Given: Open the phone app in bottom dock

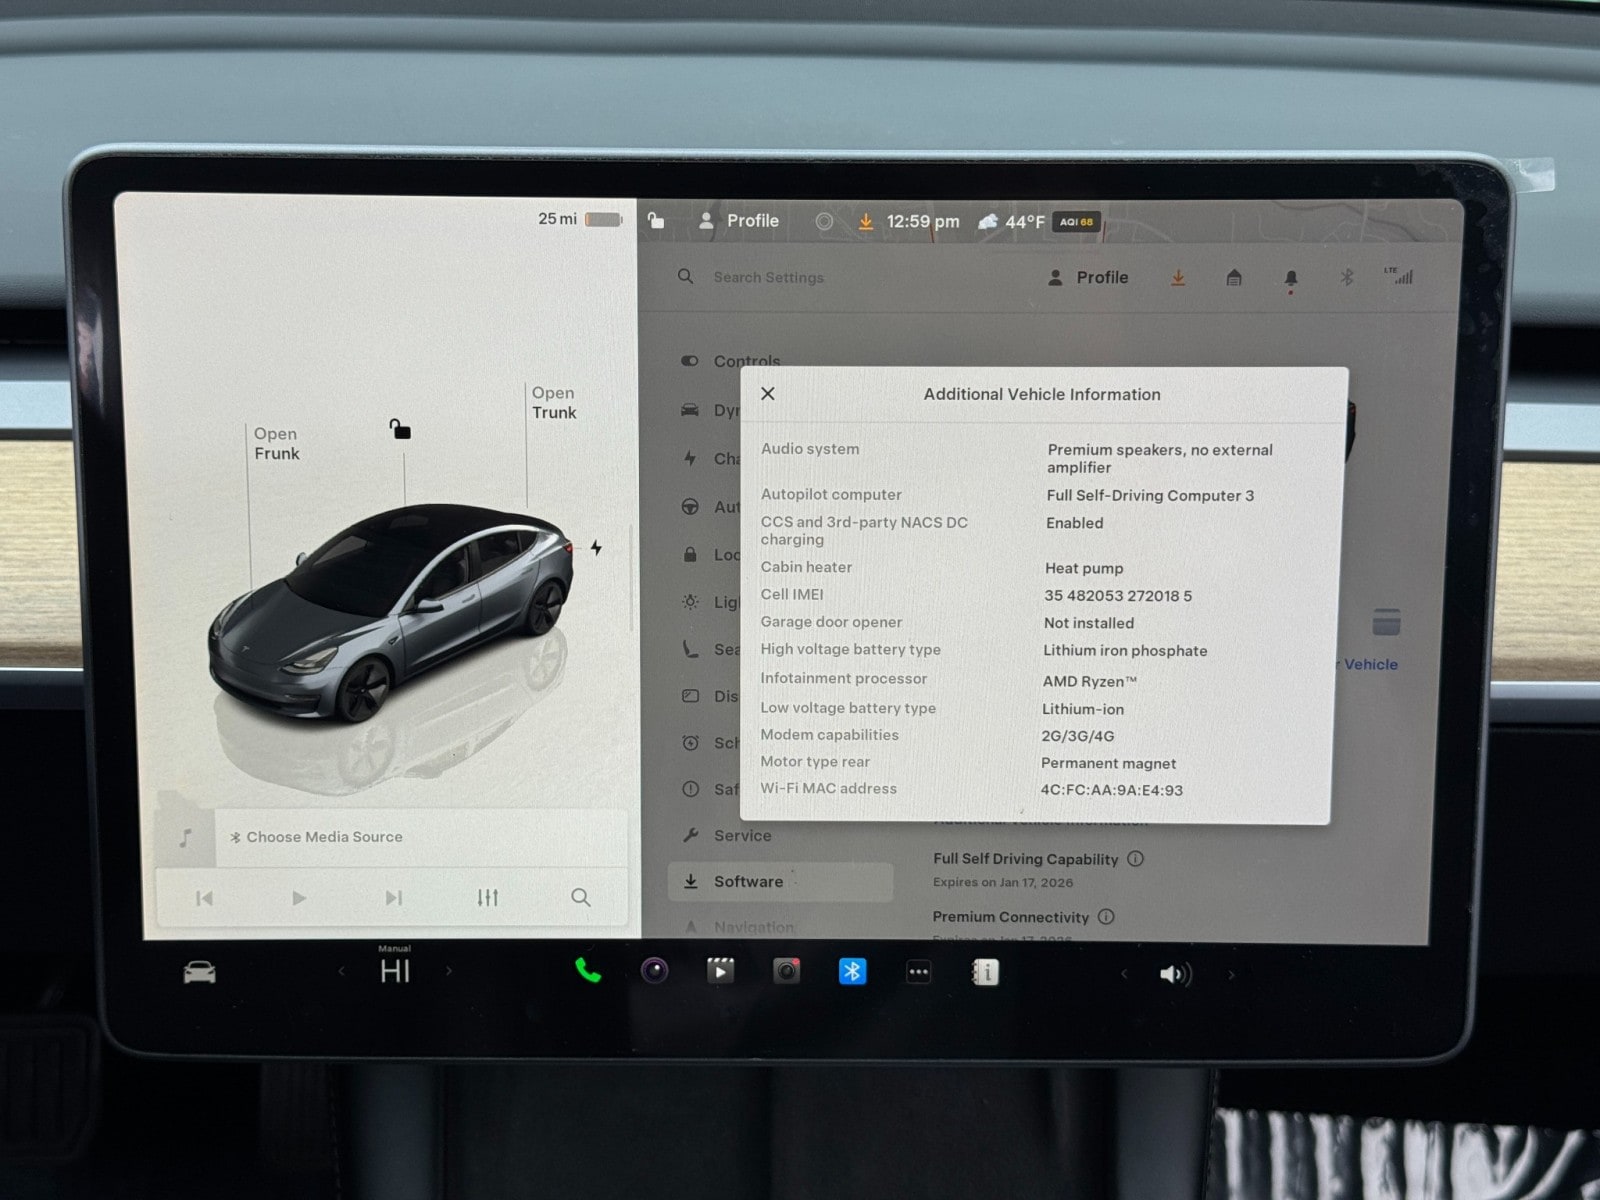Looking at the screenshot, I should 588,971.
